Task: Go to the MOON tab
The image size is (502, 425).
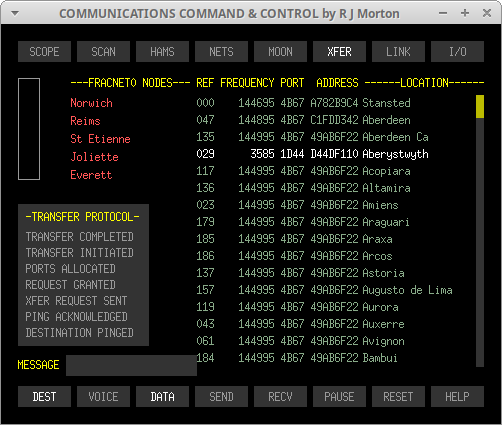Action: coord(280,52)
